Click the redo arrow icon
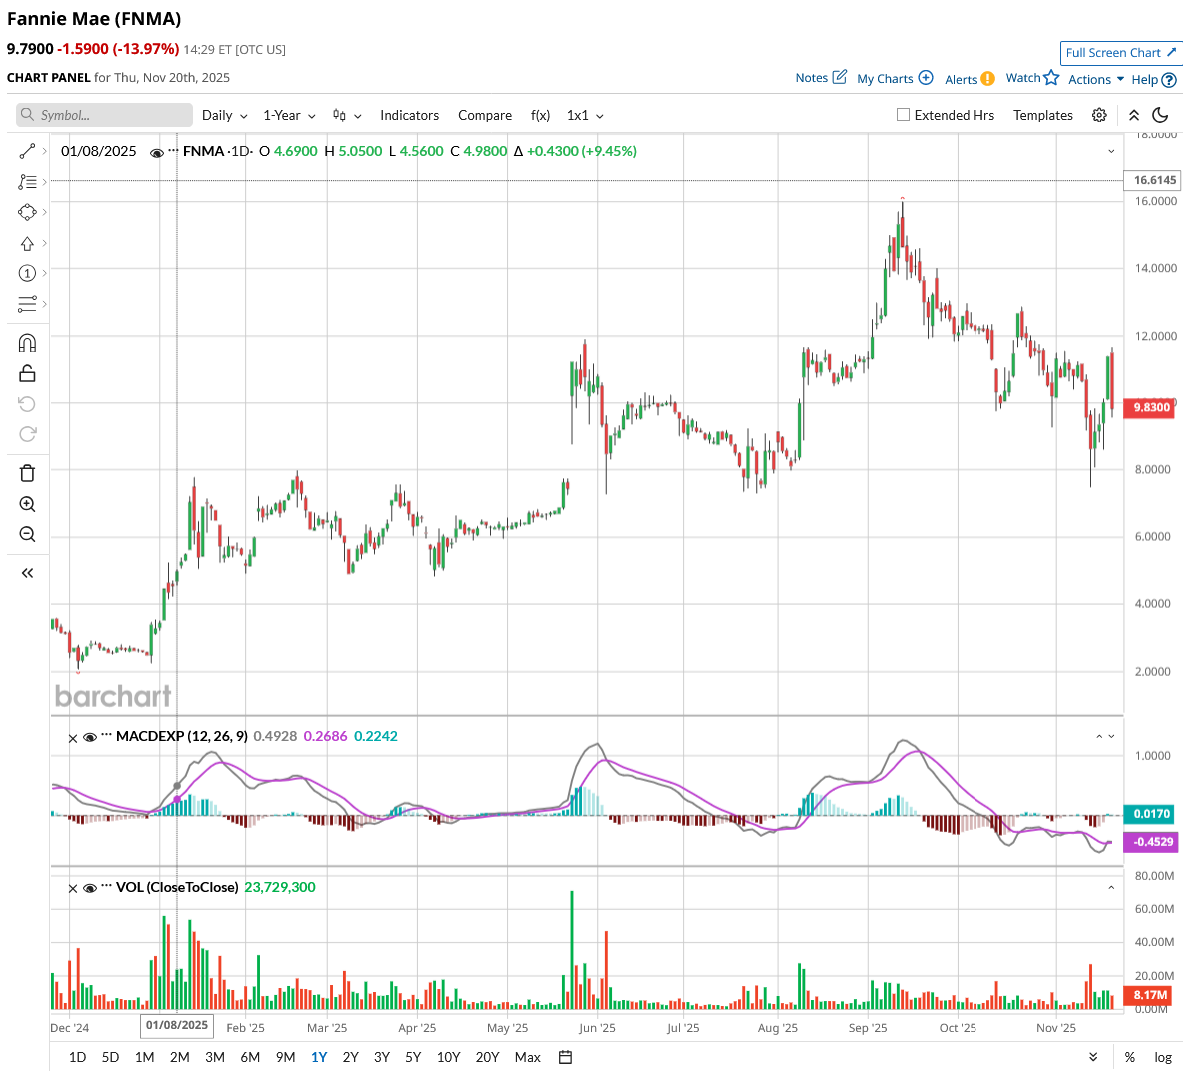This screenshot has height=1071, width=1183. pyautogui.click(x=27, y=434)
